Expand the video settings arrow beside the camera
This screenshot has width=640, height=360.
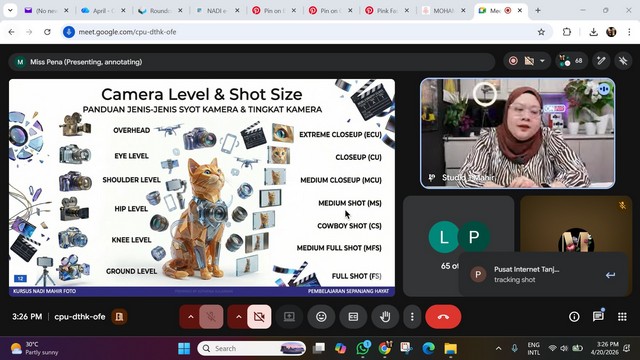click(x=238, y=316)
